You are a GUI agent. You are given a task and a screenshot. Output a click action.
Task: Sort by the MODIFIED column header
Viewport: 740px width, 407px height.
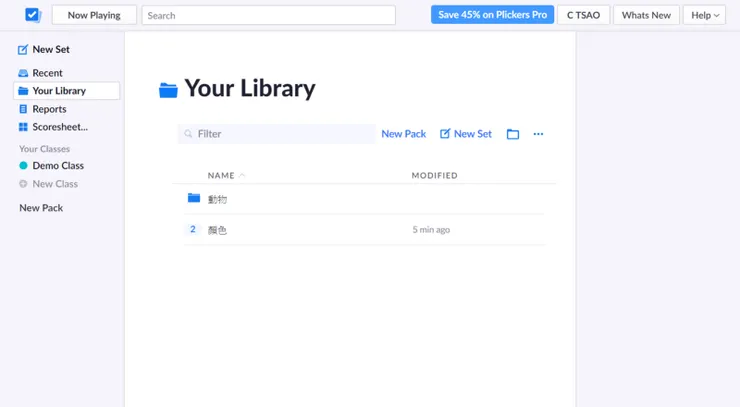pos(434,176)
